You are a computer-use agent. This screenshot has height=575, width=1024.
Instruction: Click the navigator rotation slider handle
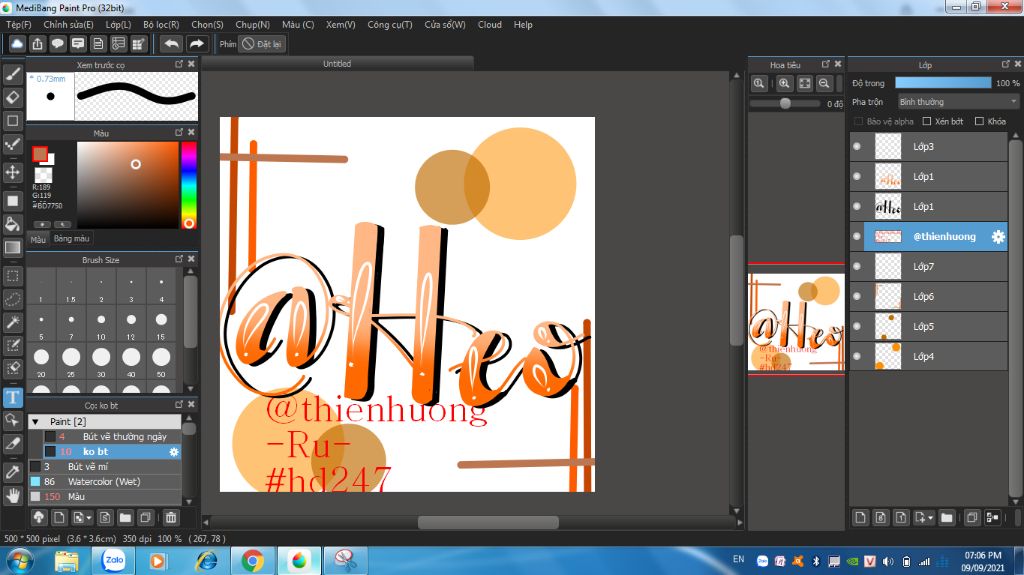(x=786, y=103)
